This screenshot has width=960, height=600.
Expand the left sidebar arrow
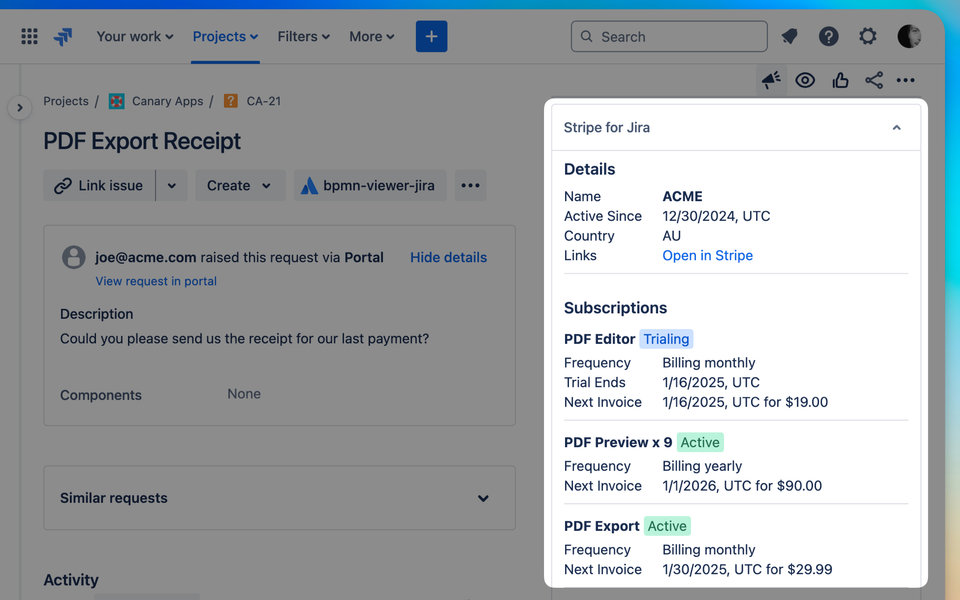(x=20, y=108)
